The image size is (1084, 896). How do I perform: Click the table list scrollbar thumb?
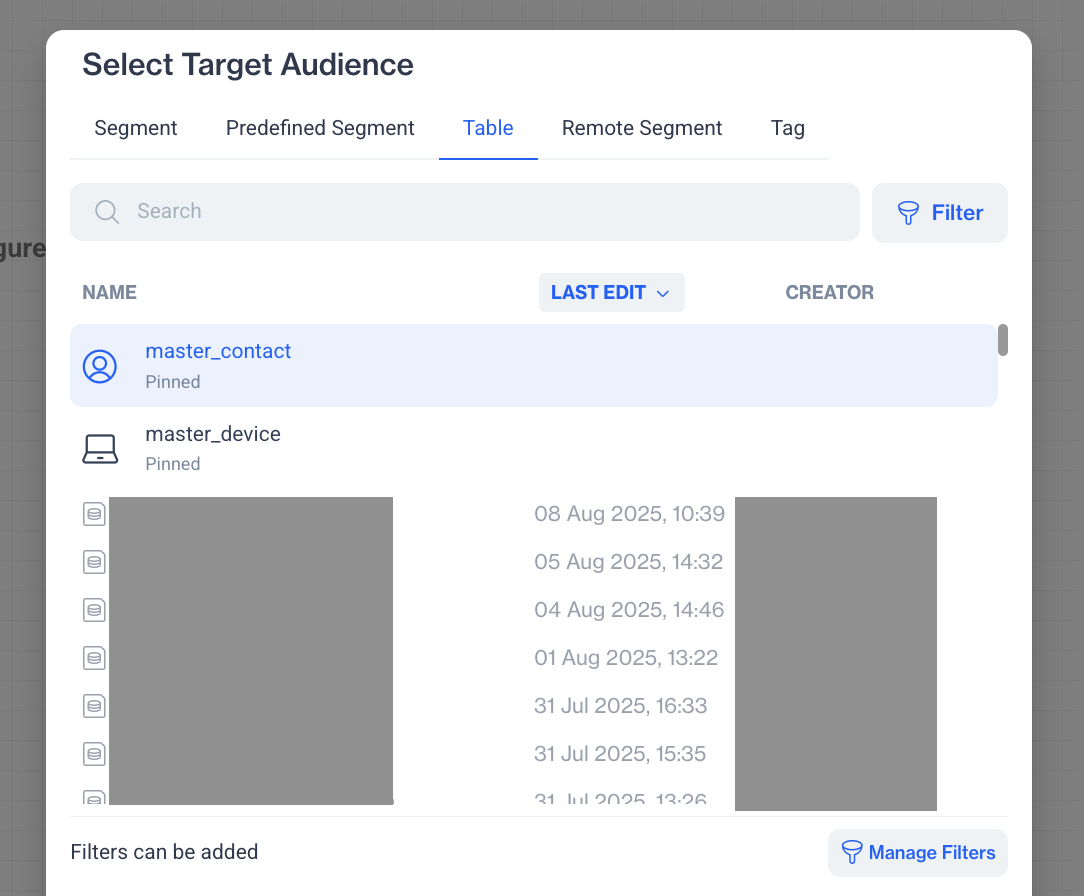click(1002, 340)
